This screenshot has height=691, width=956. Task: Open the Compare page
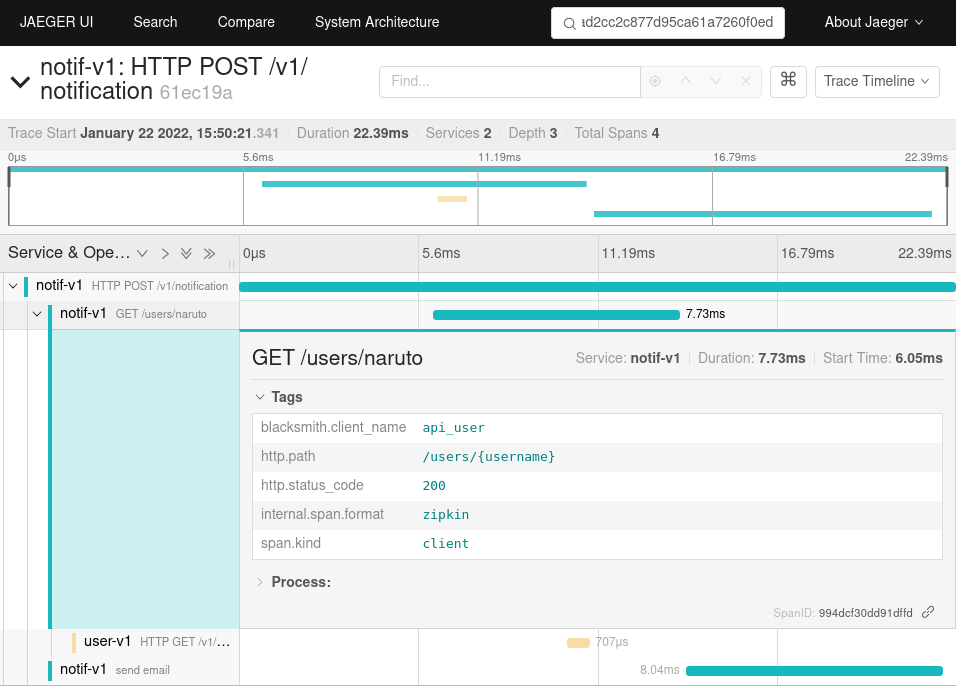click(246, 23)
